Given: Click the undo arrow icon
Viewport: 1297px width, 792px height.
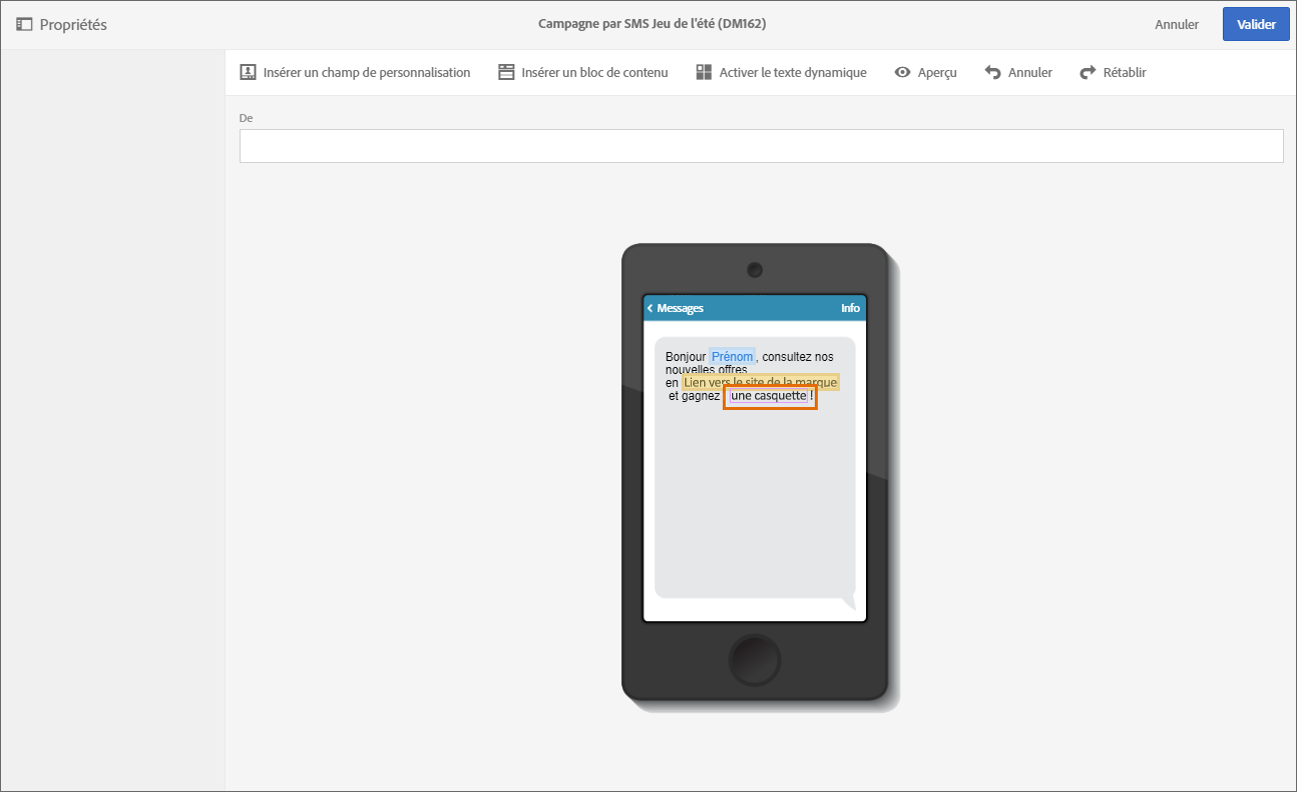Looking at the screenshot, I should (993, 72).
